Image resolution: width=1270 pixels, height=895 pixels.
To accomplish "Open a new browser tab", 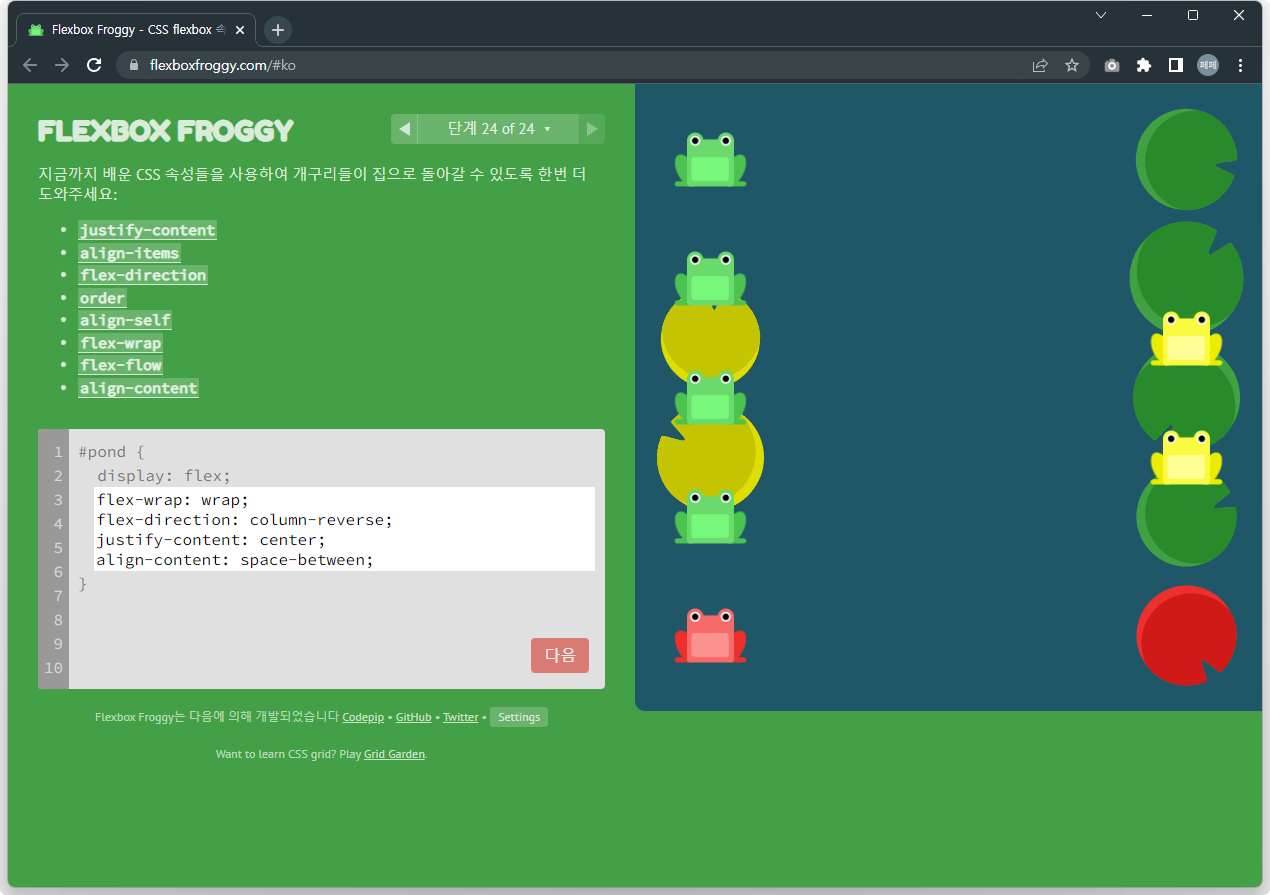I will coord(278,30).
